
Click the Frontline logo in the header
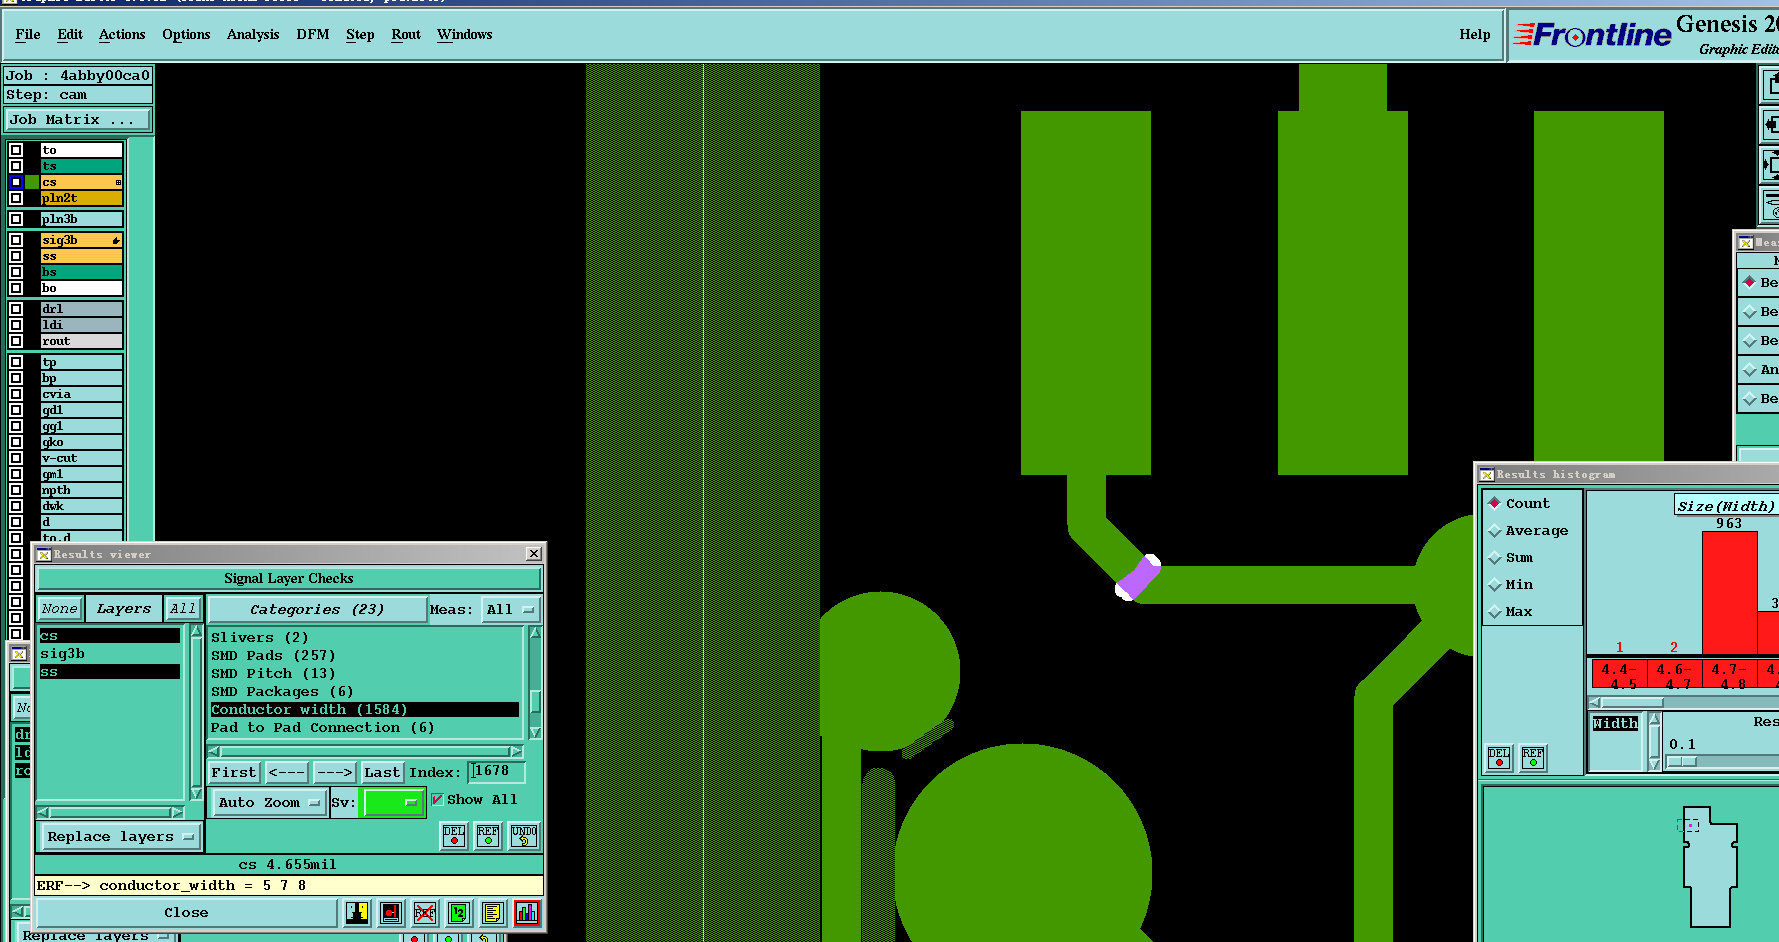1592,35
